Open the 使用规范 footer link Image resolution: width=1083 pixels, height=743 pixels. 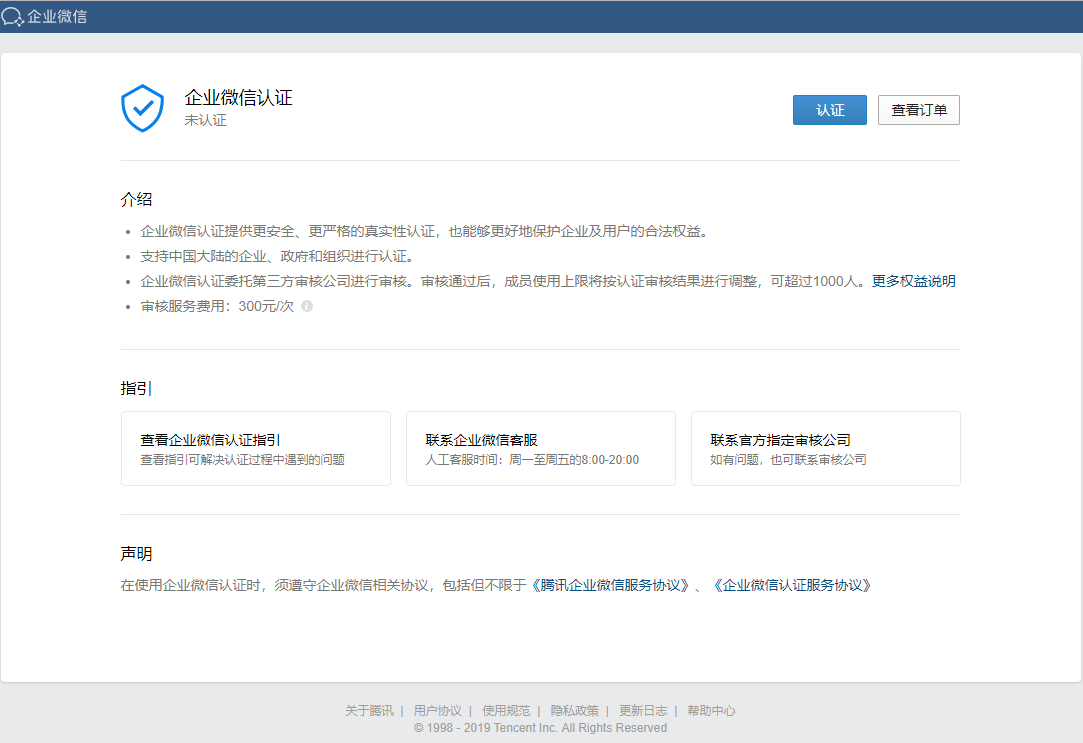[501, 710]
